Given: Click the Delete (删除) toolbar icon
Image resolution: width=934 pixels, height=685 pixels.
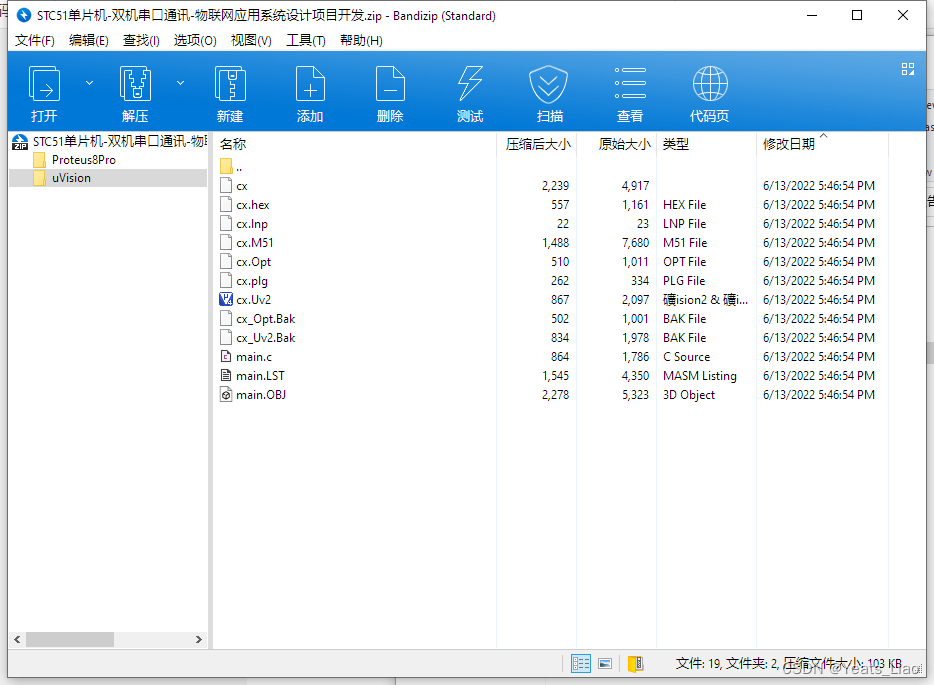Looking at the screenshot, I should point(390,83).
